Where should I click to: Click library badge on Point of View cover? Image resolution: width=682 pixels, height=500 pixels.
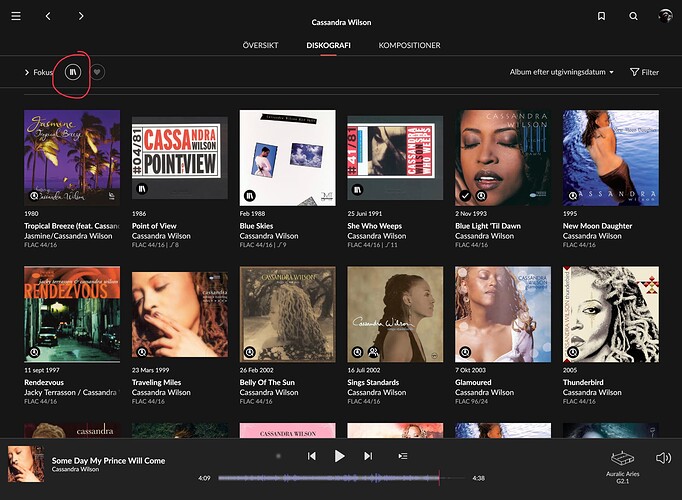point(142,189)
